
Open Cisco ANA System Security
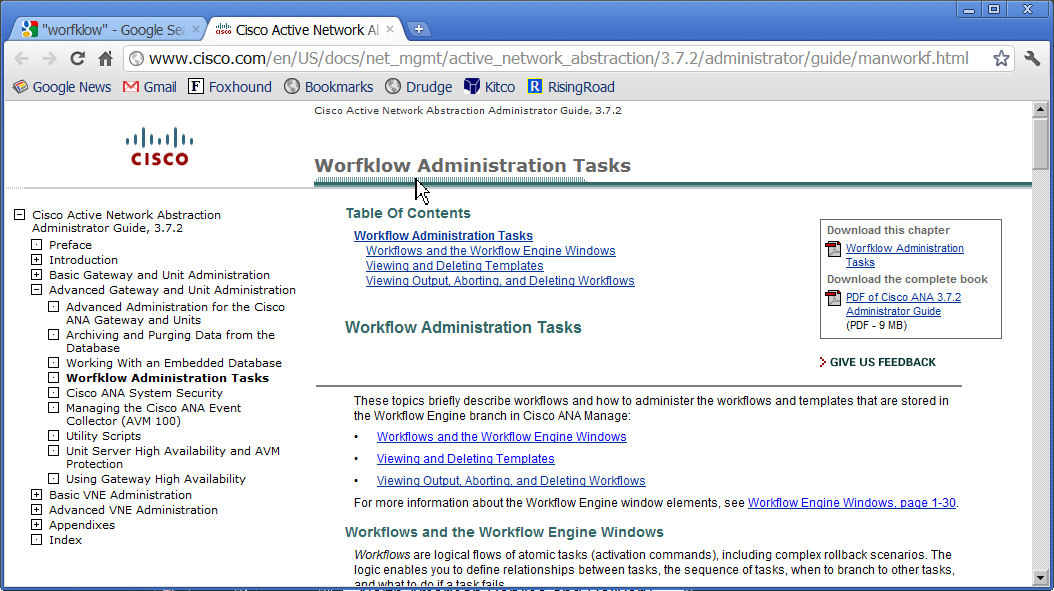[144, 393]
